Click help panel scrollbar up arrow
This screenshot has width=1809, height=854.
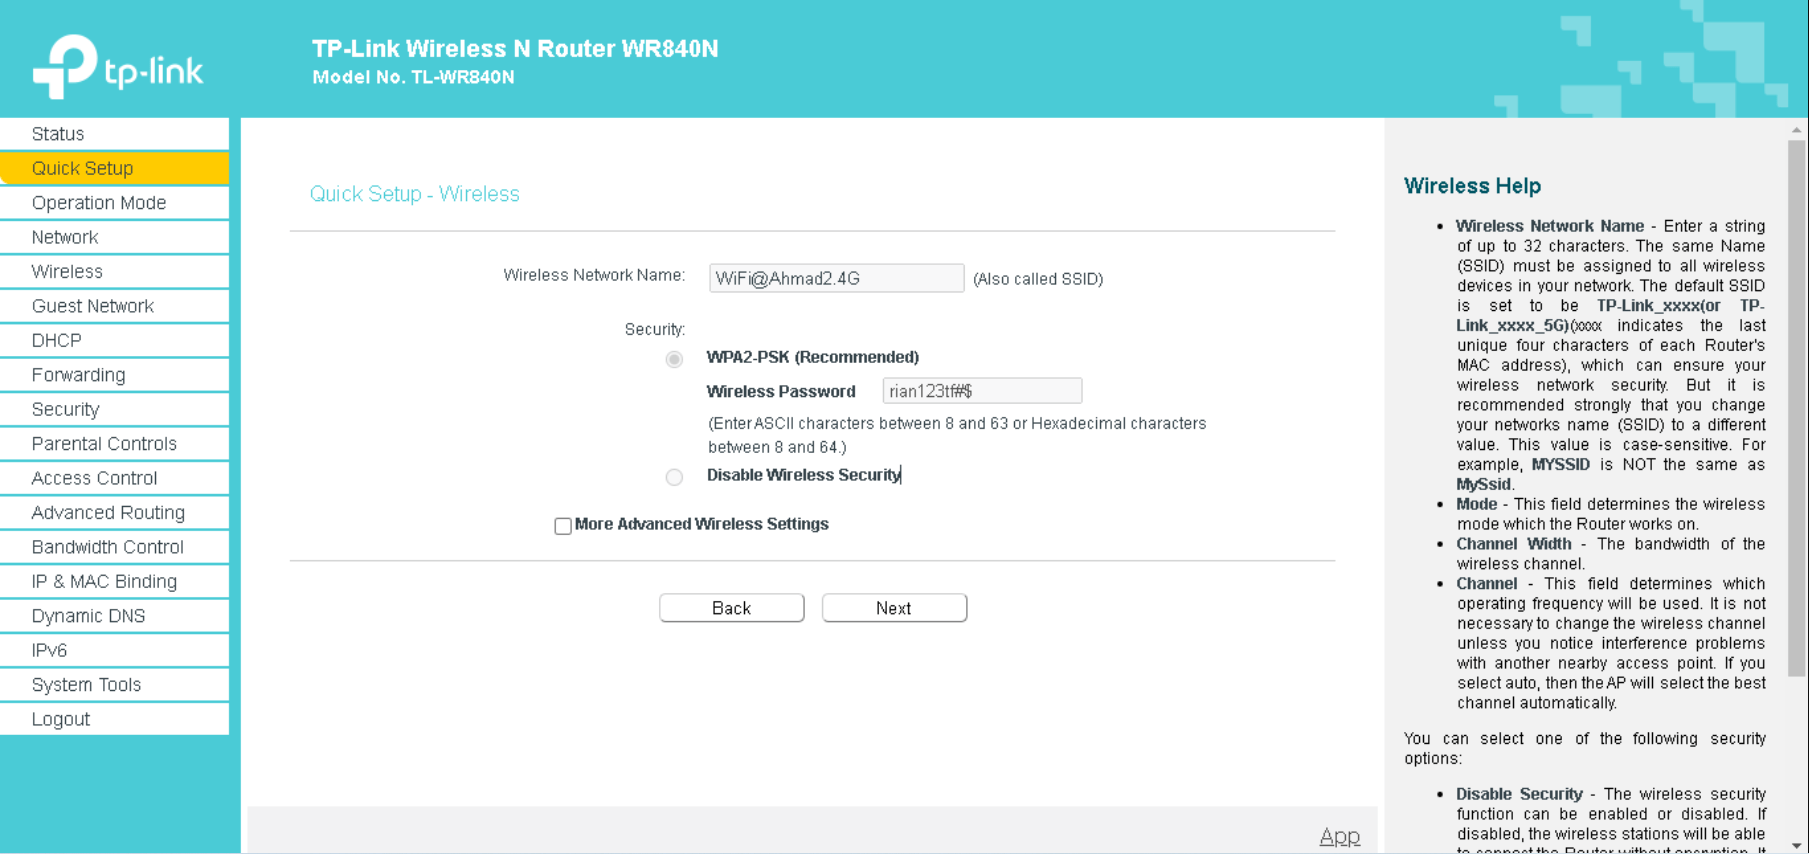(1797, 129)
